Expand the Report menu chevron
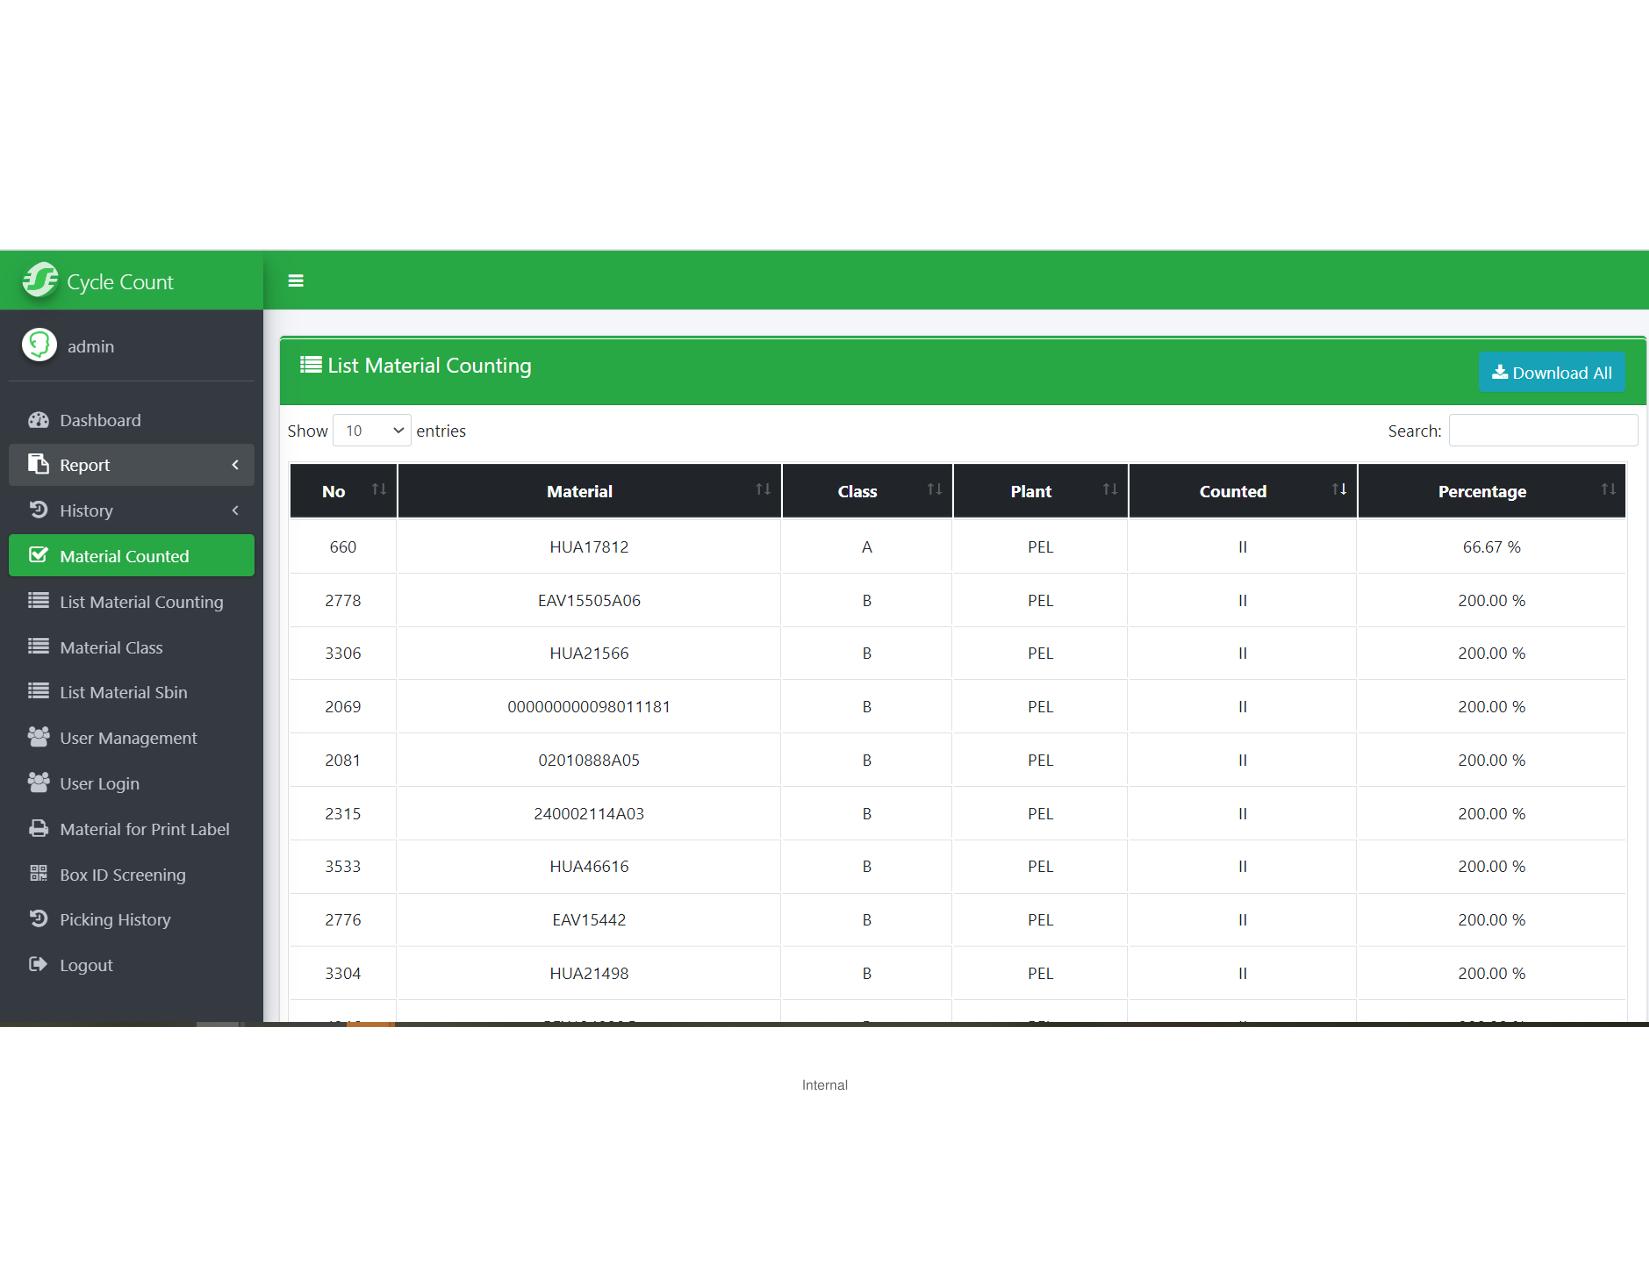The image size is (1649, 1275). click(235, 465)
